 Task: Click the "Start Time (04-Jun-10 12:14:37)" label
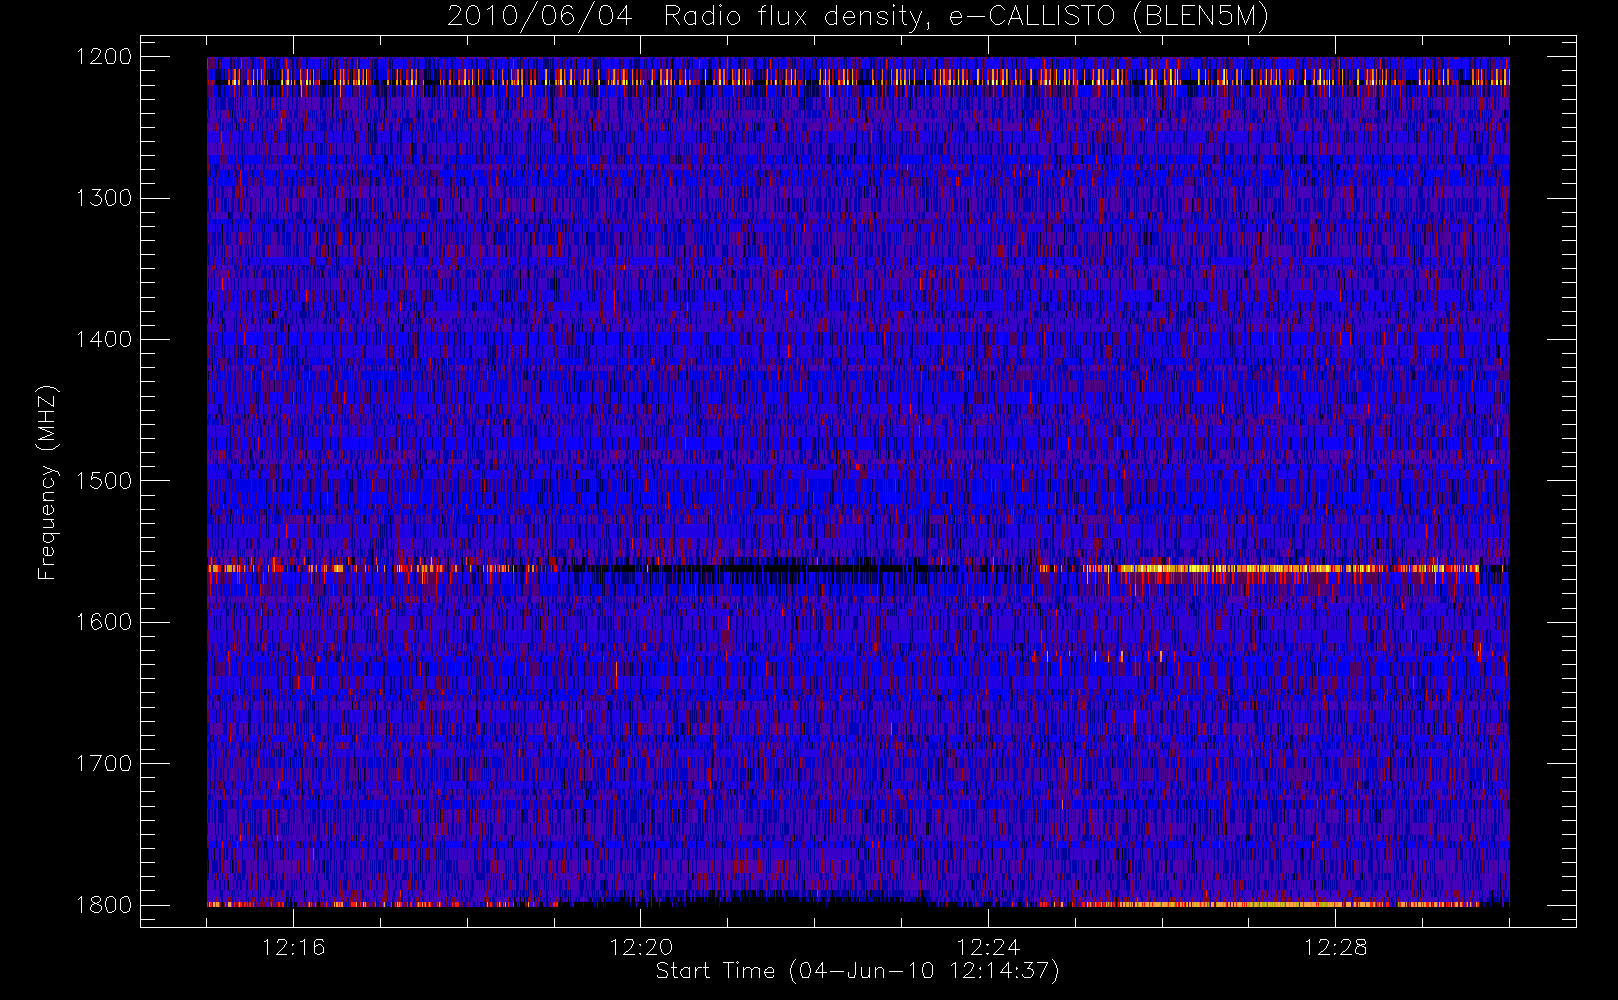click(857, 971)
